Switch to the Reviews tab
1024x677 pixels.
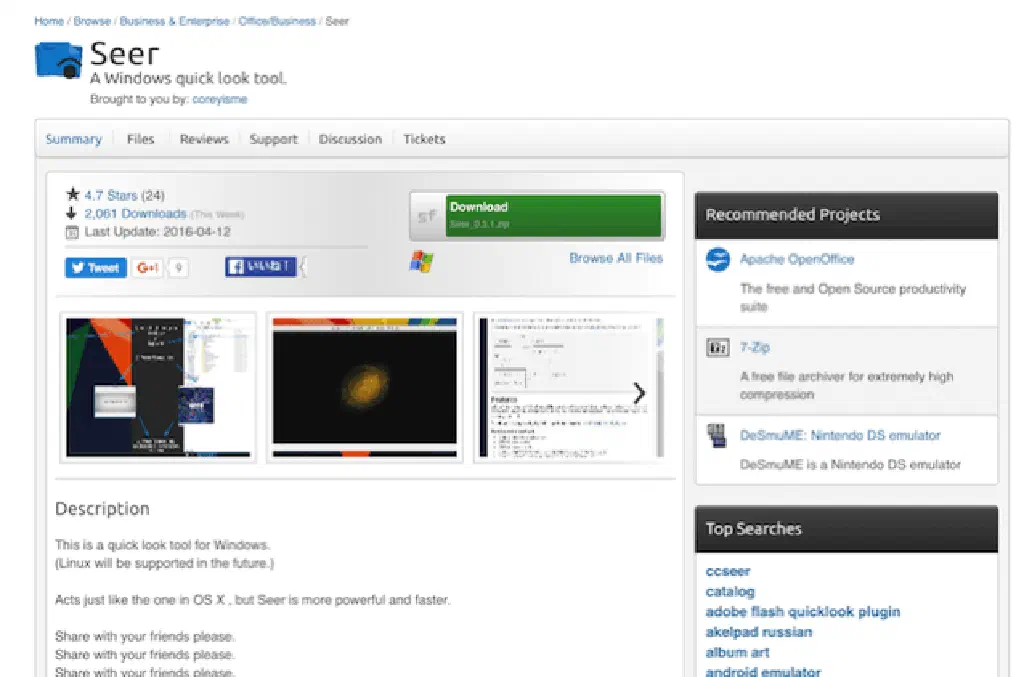pyautogui.click(x=204, y=139)
